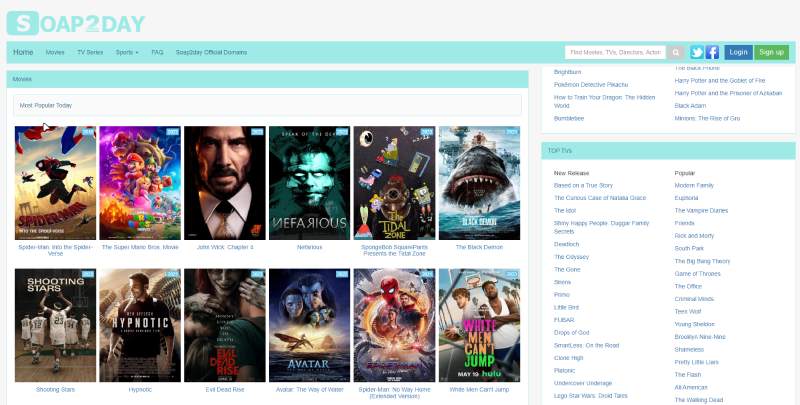Open the Hypnotic poster

140,325
